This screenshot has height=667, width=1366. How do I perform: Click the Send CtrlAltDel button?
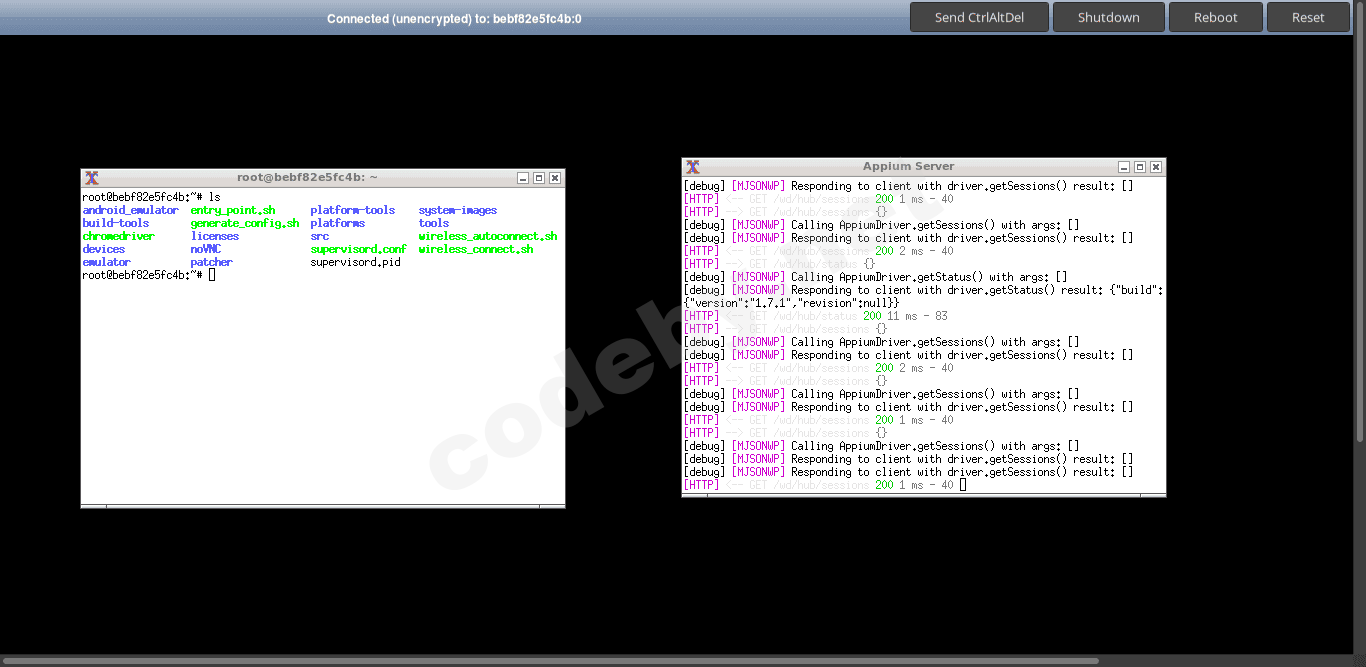pyautogui.click(x=977, y=17)
